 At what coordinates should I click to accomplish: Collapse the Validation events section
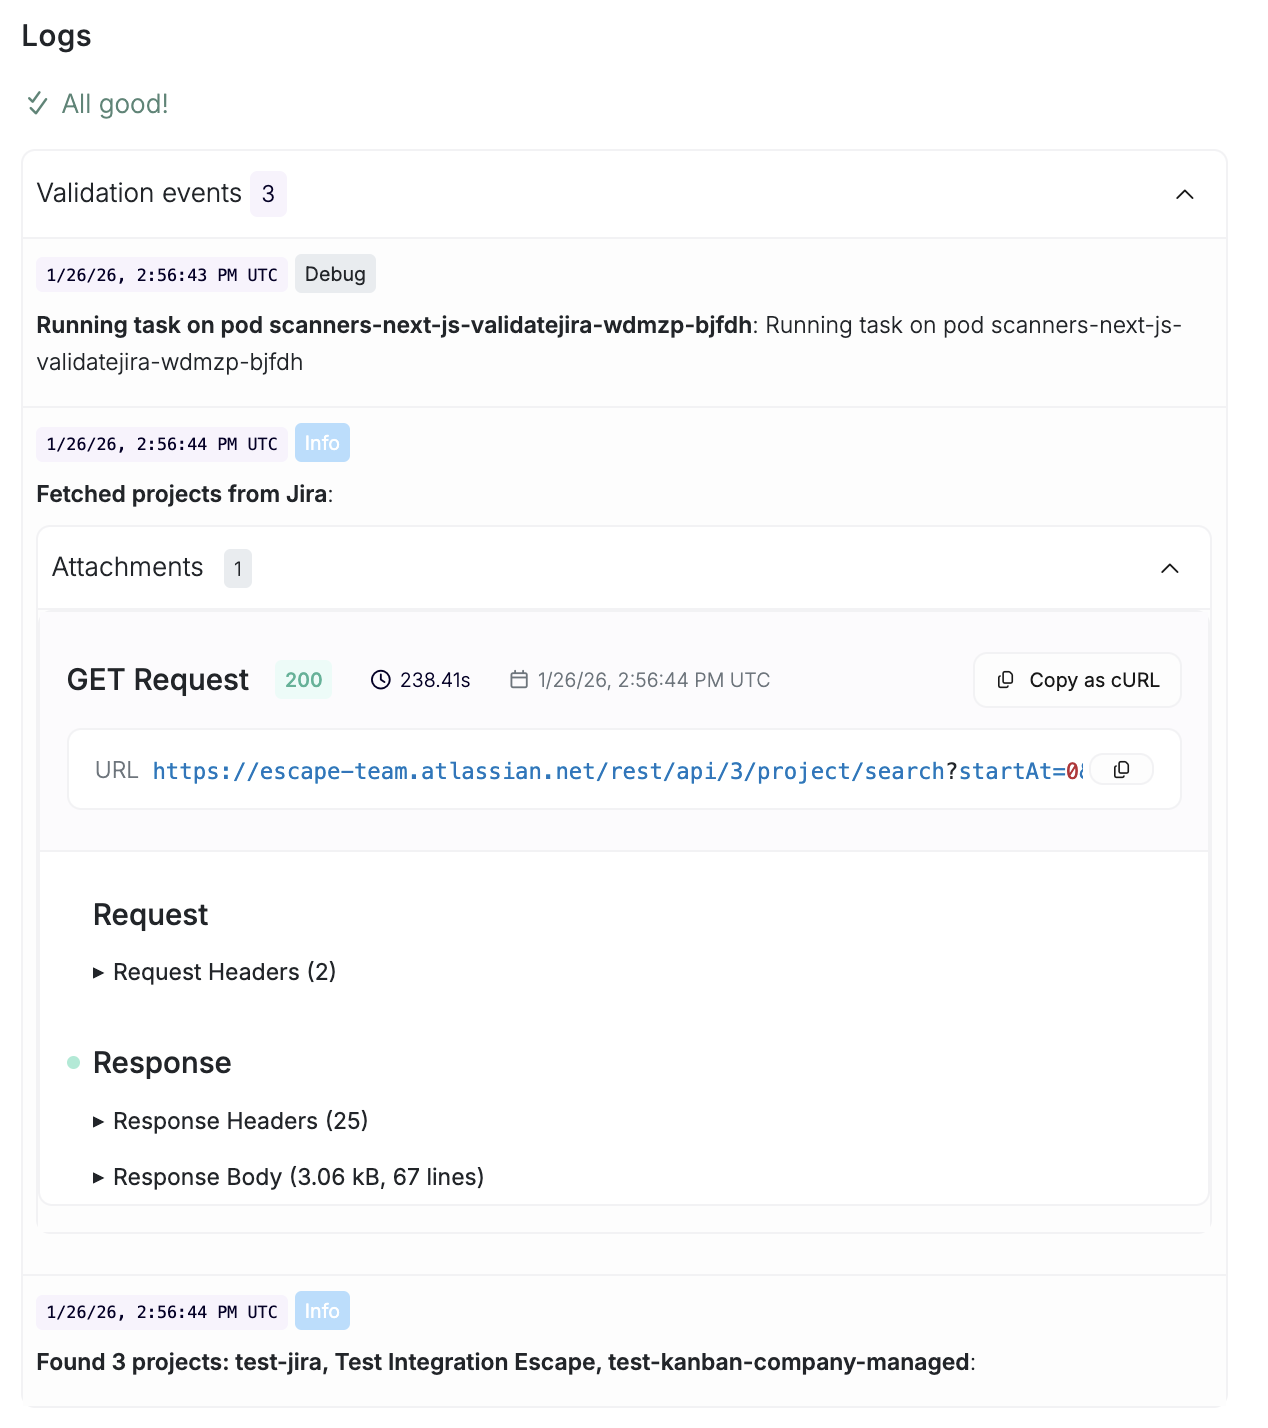(x=1185, y=195)
